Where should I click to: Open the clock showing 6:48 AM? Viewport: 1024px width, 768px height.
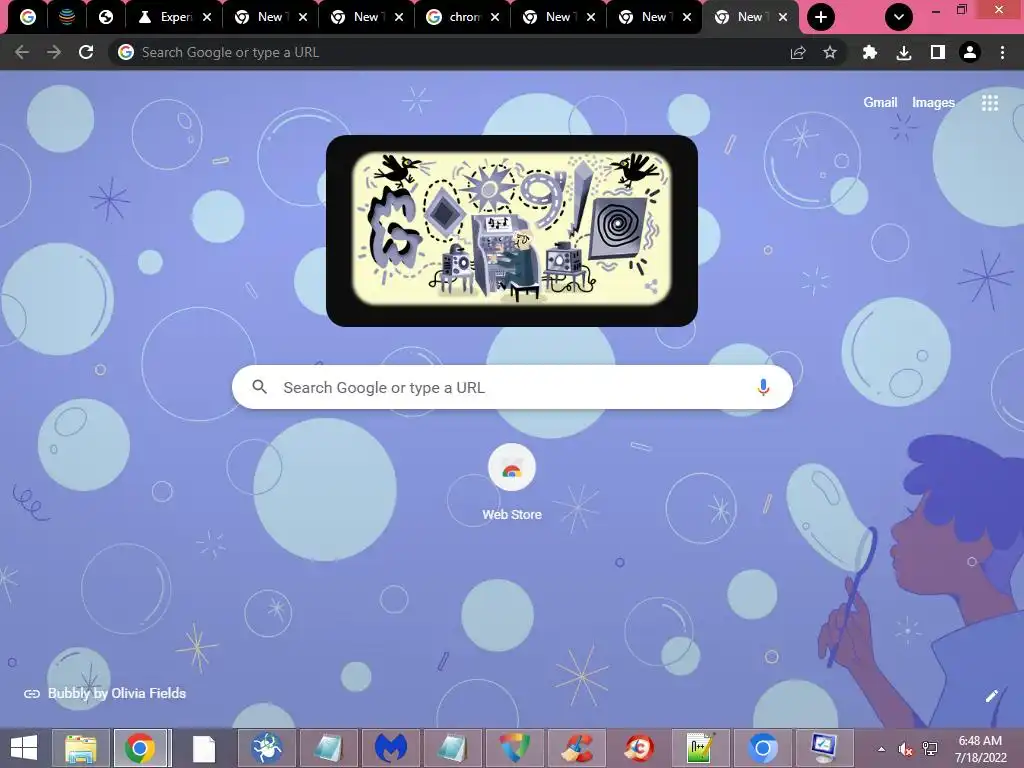(980, 749)
